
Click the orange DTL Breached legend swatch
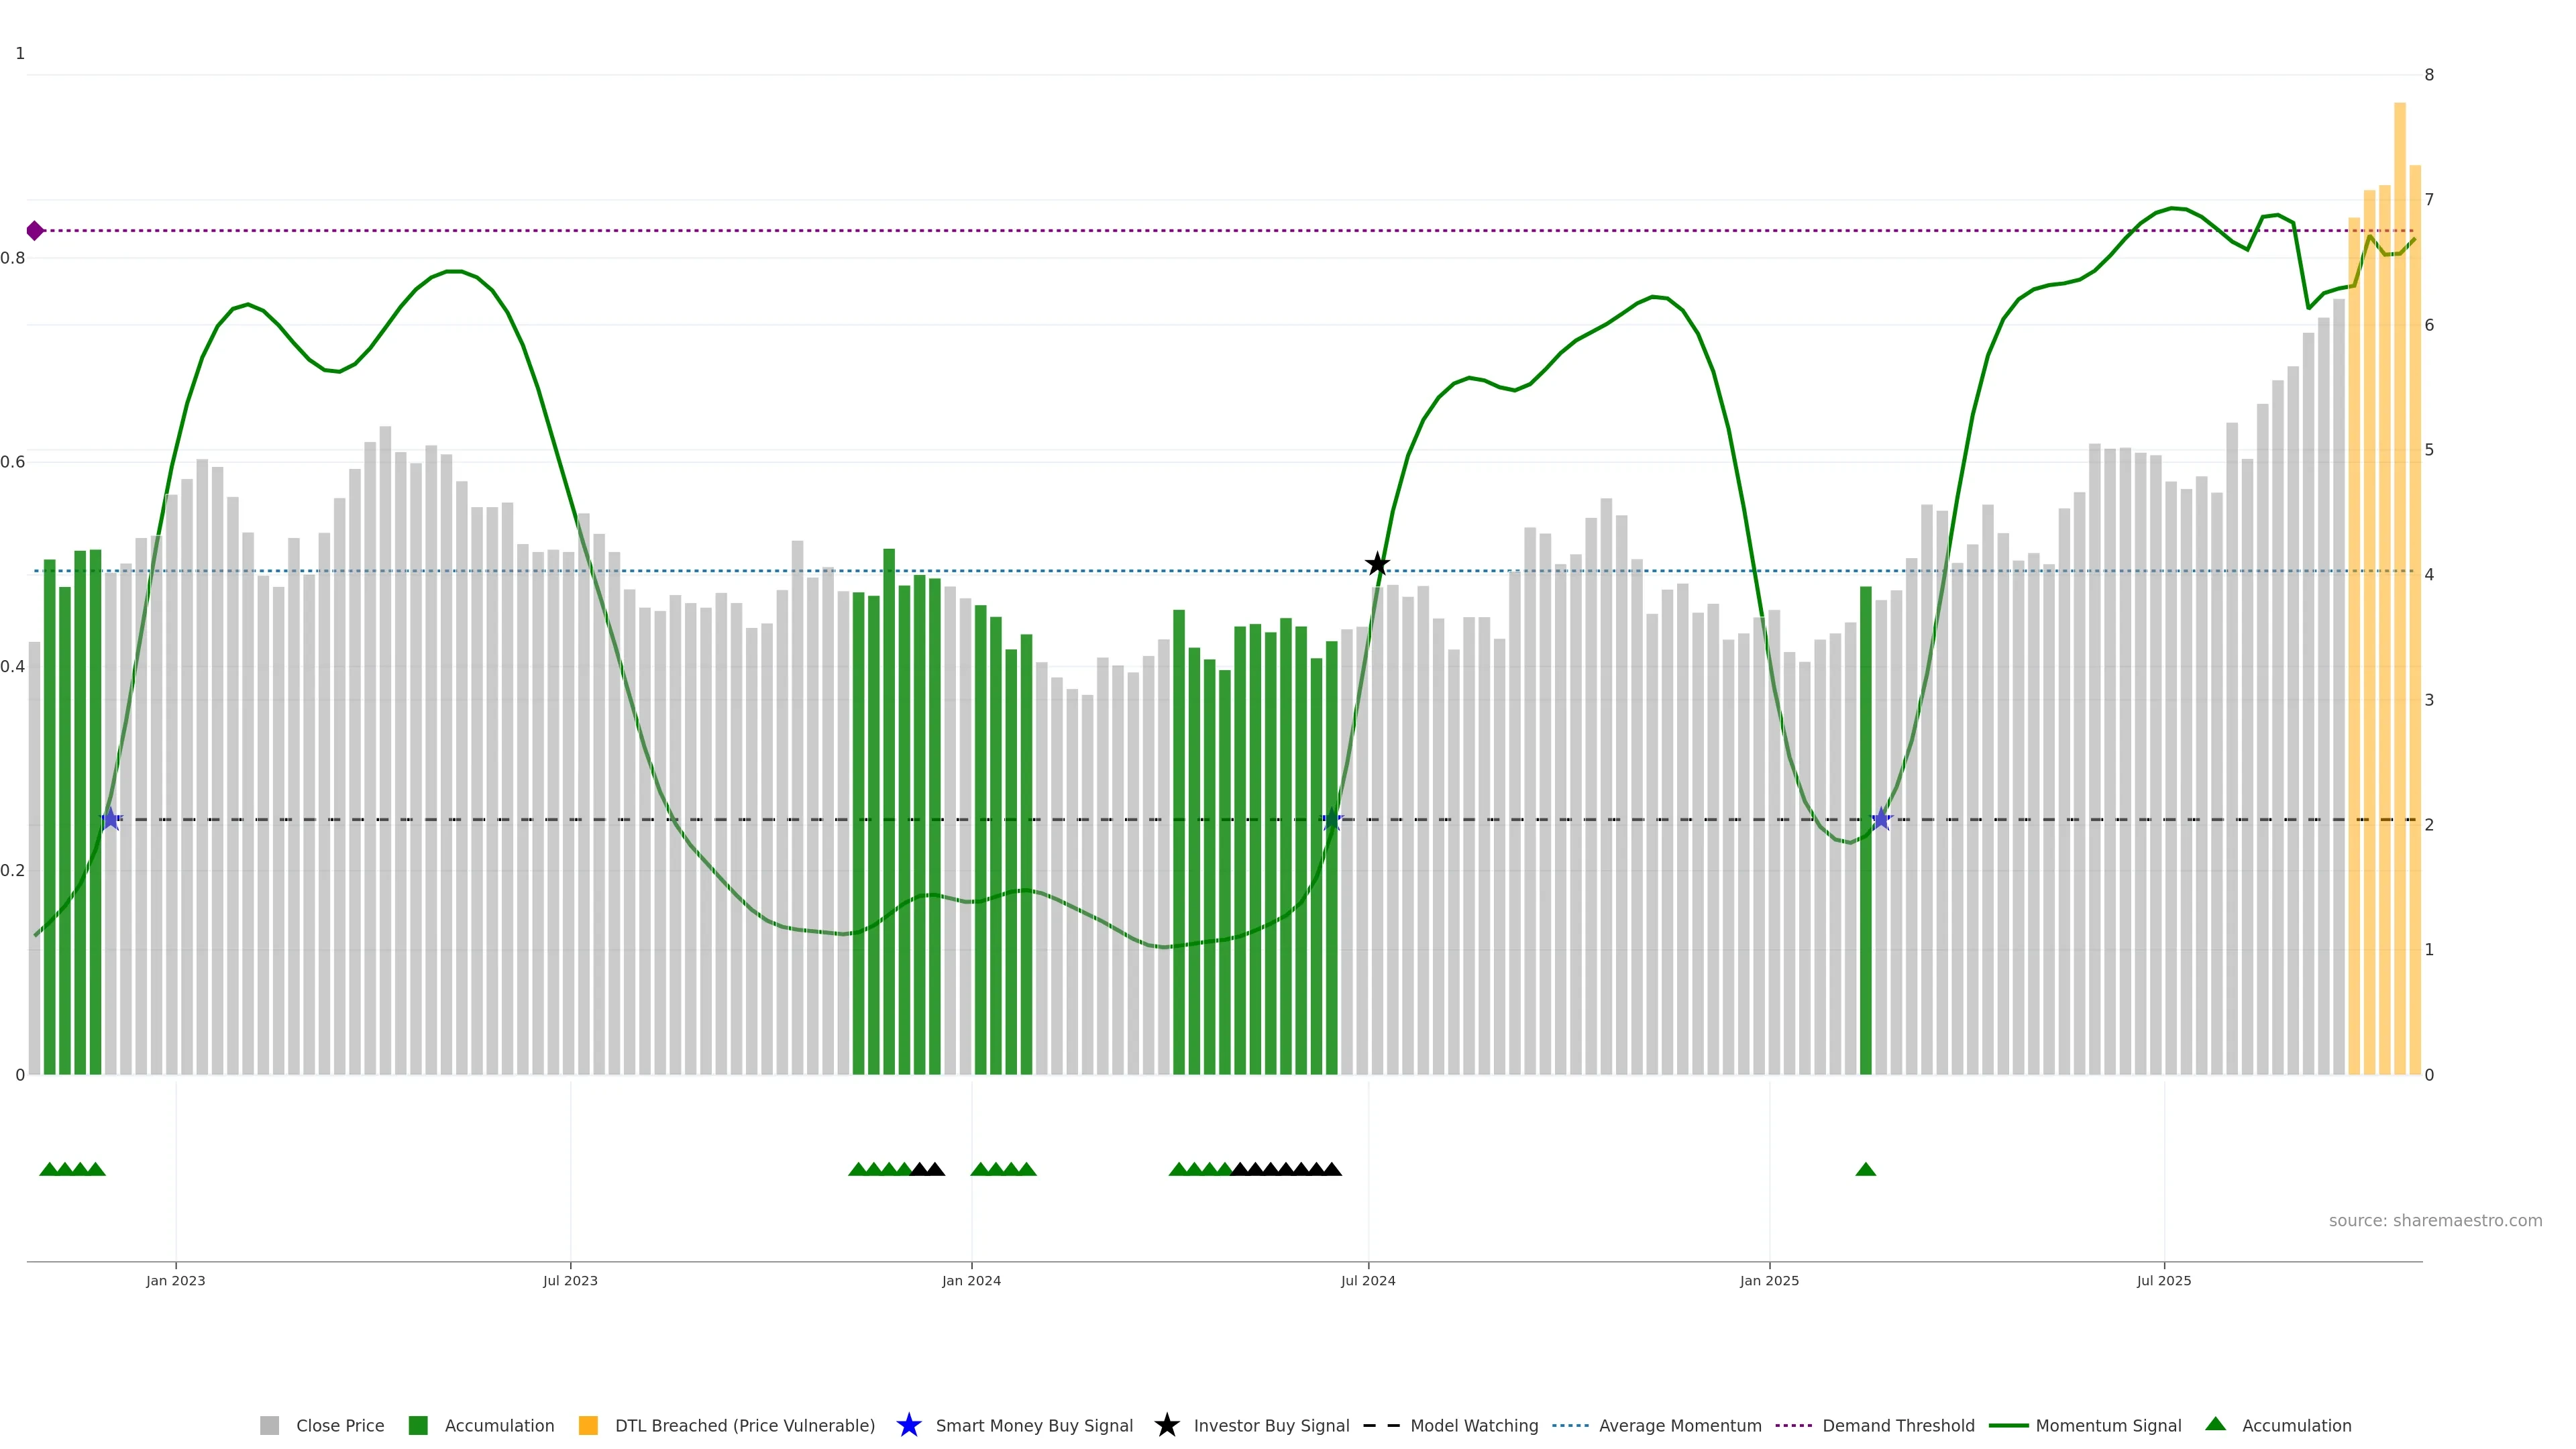(x=588, y=1425)
